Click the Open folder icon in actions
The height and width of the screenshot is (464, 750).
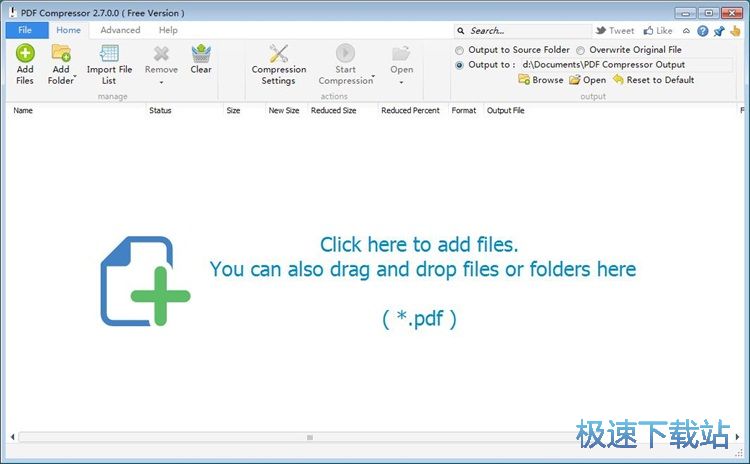(x=401, y=54)
